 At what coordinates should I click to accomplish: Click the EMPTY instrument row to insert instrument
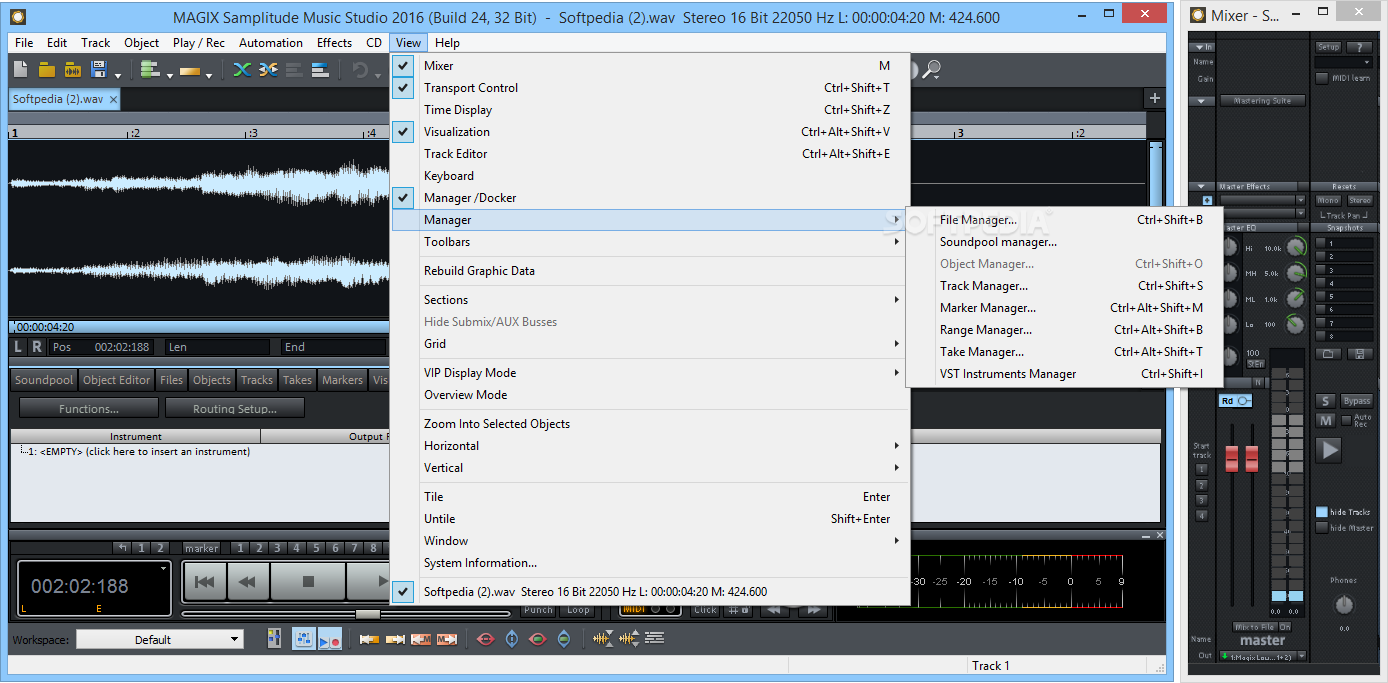click(140, 452)
